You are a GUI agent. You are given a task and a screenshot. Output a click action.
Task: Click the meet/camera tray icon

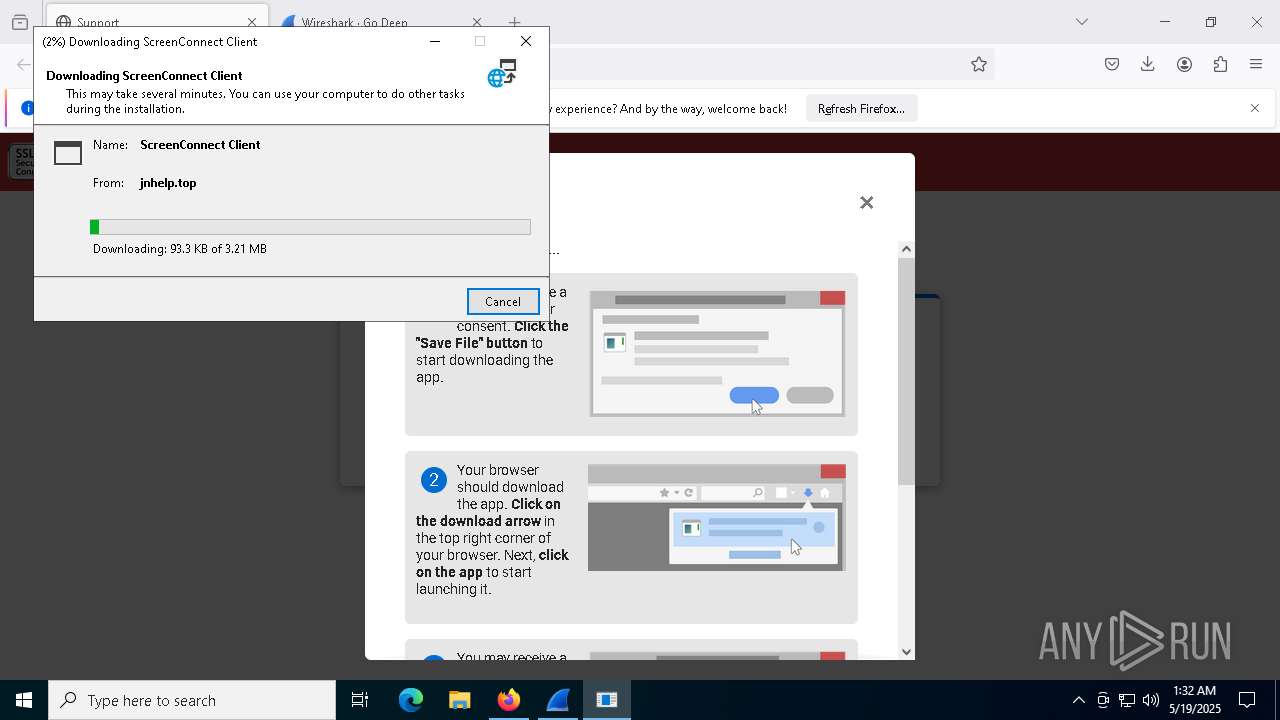coord(1103,700)
